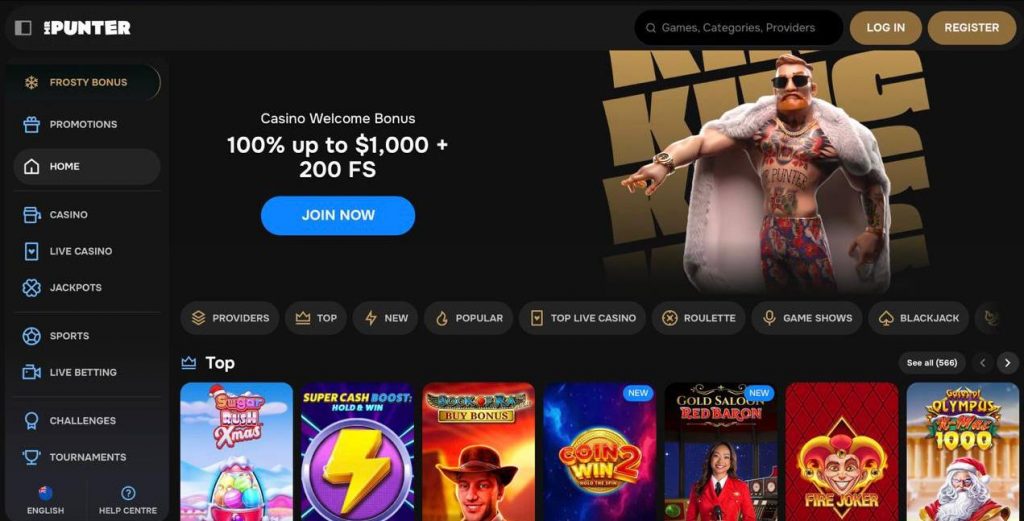Image resolution: width=1024 pixels, height=521 pixels.
Task: Click the Join Now button
Action: click(338, 215)
